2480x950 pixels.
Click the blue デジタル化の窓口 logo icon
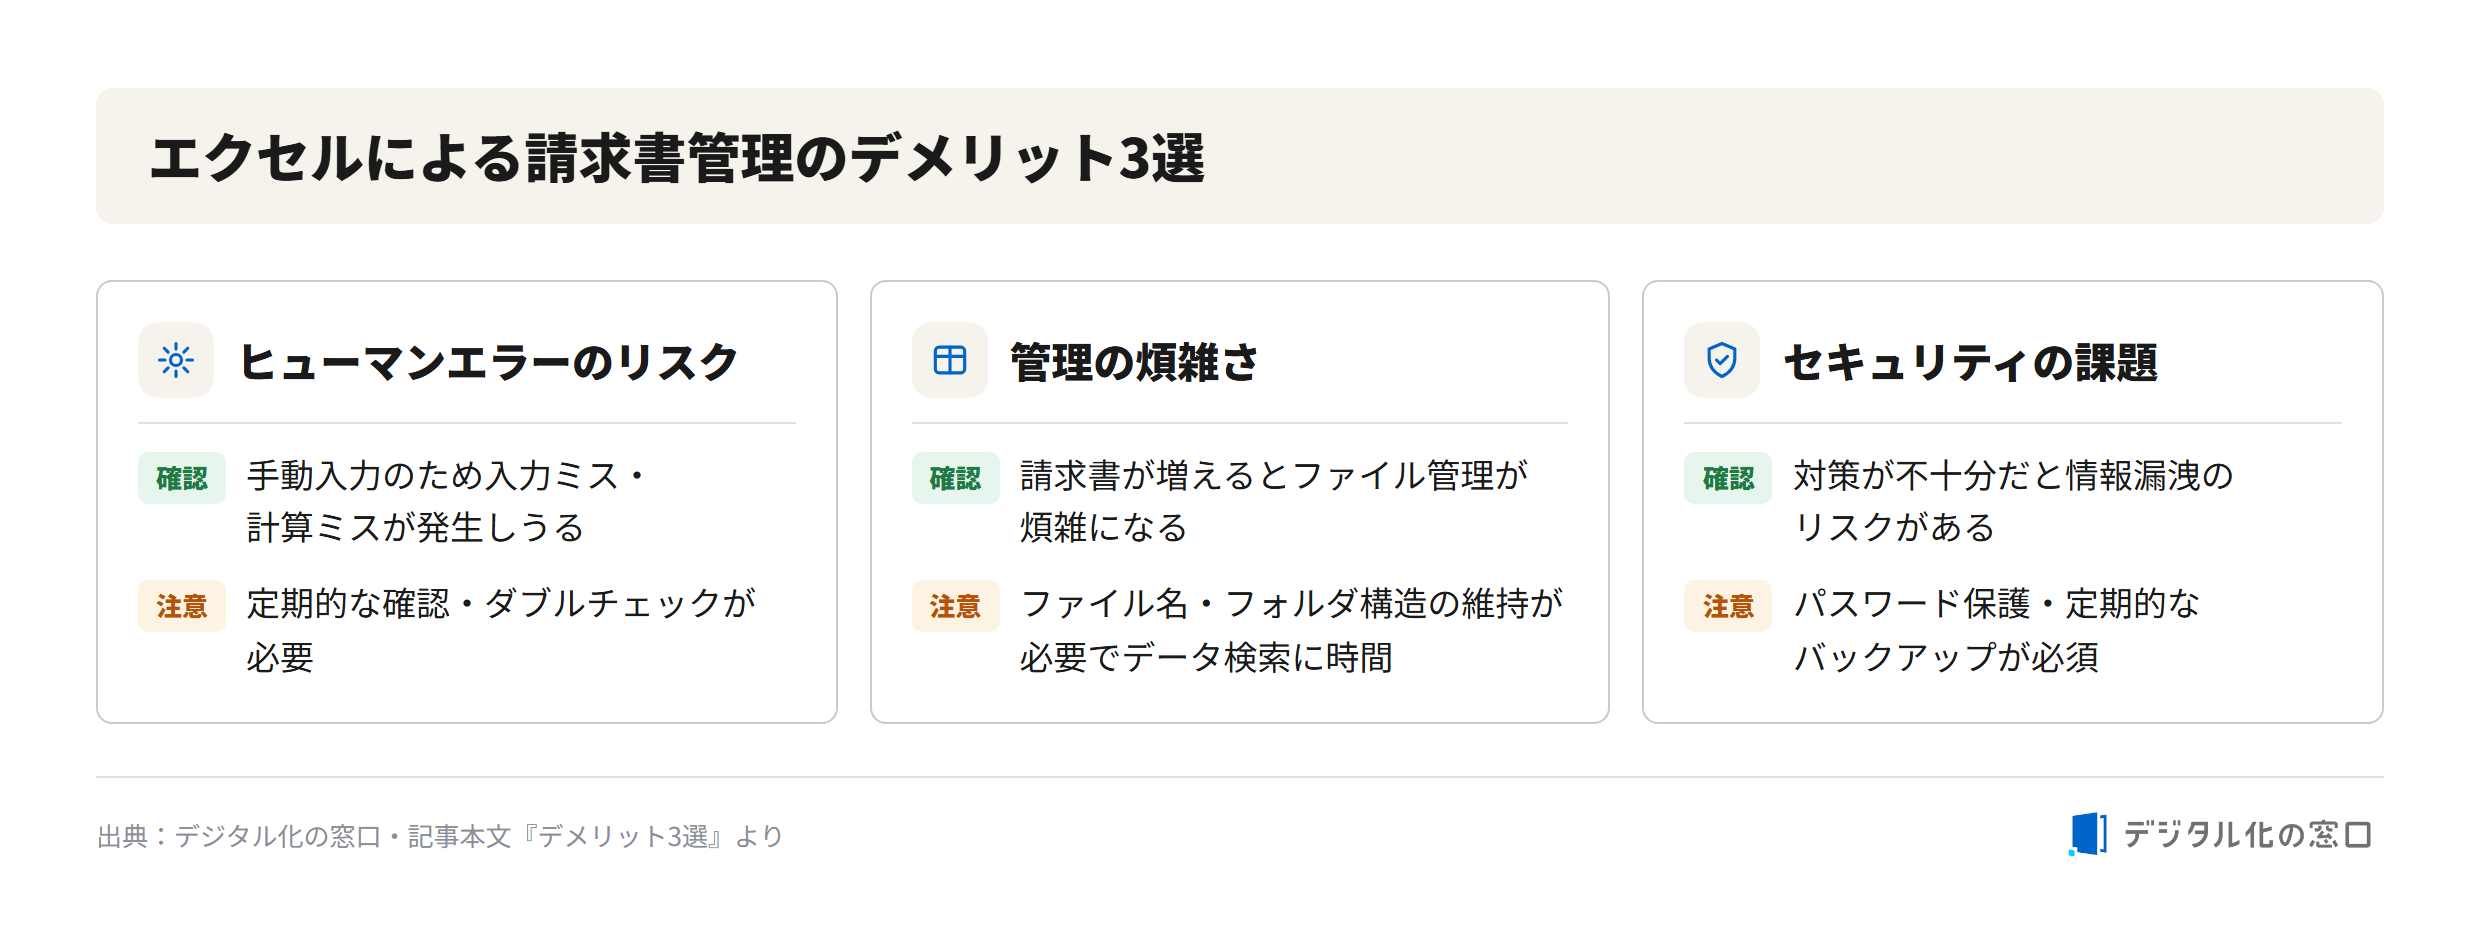[x=2087, y=834]
